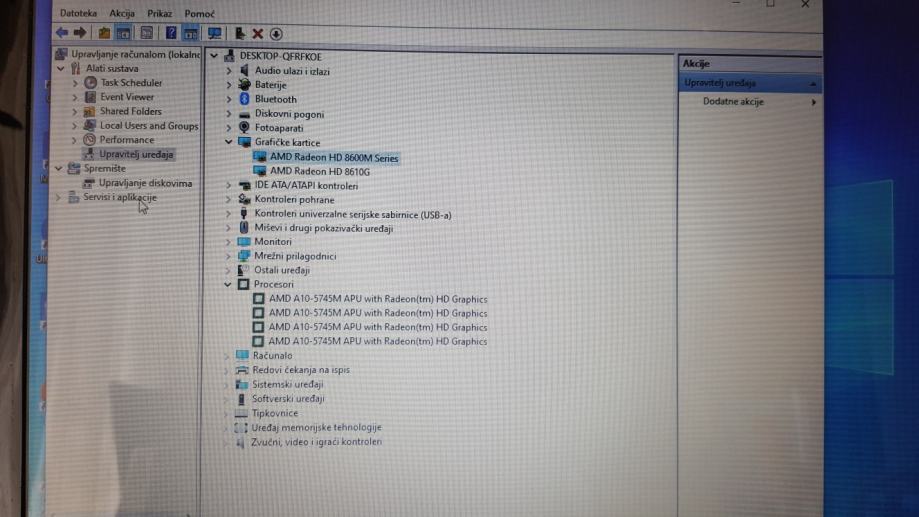
Task: Open the Pomoć menu
Action: (x=199, y=13)
